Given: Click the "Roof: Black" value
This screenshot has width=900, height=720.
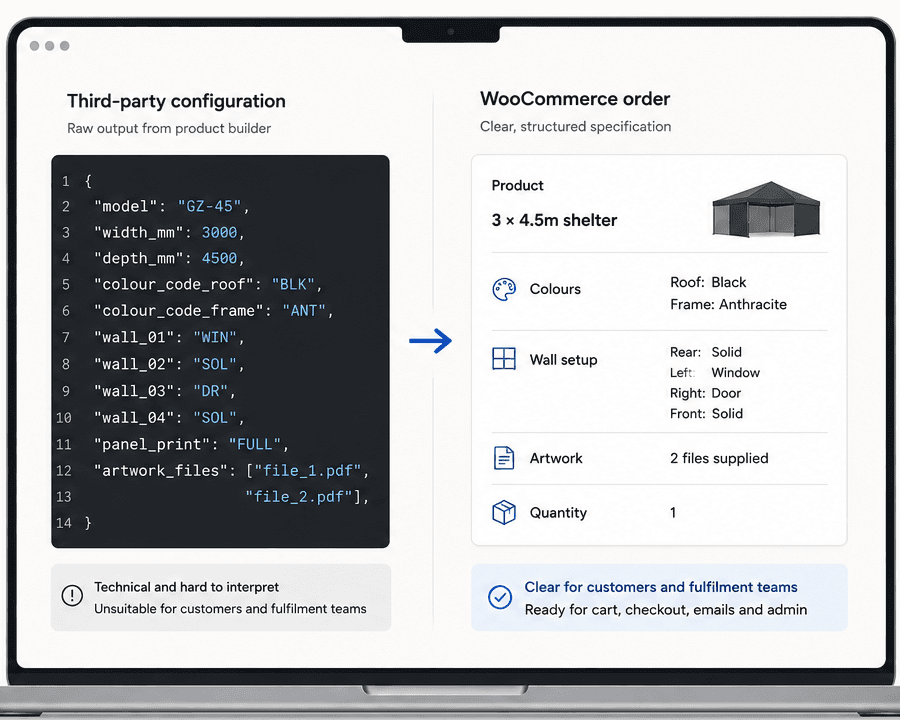Looking at the screenshot, I should point(708,282).
